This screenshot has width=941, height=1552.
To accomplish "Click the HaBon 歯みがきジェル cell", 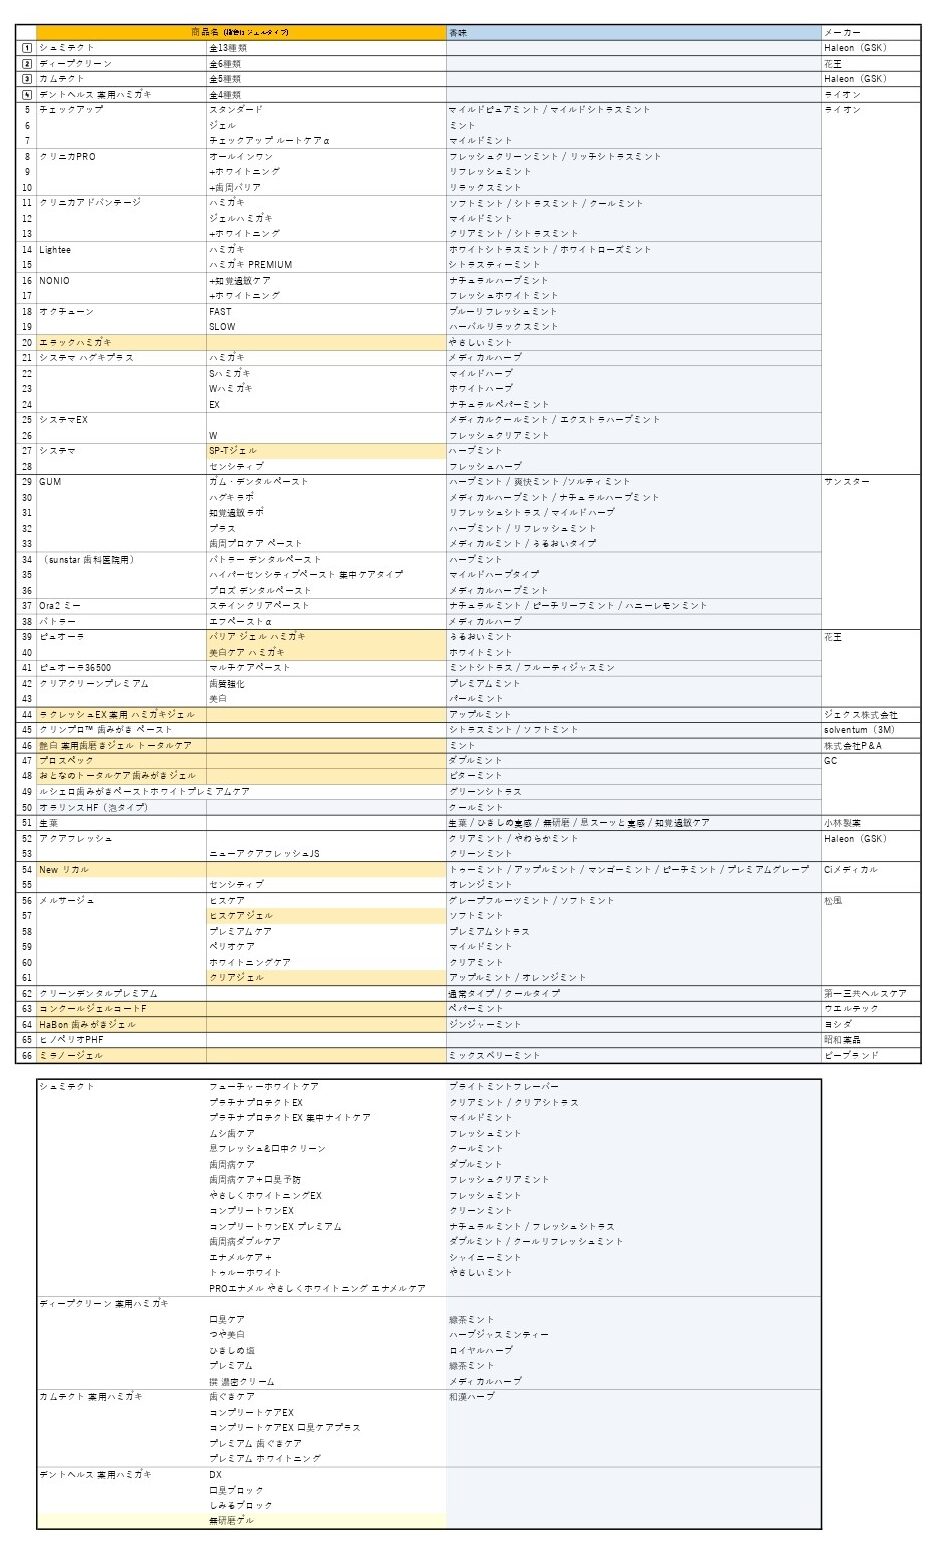I will coord(122,1025).
